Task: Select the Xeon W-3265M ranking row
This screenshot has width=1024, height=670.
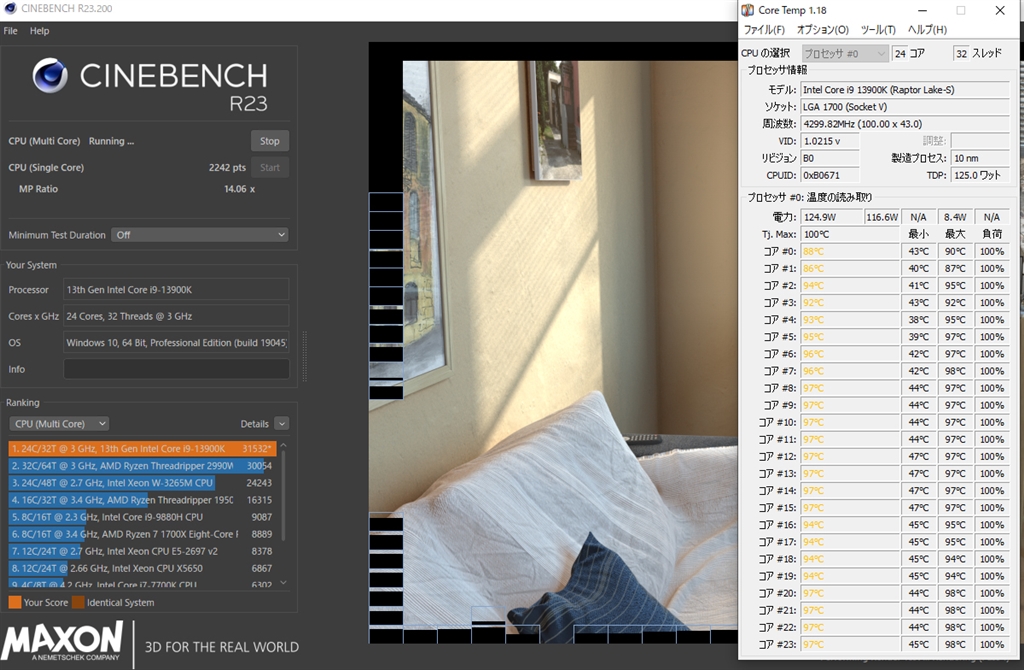Action: [142, 483]
